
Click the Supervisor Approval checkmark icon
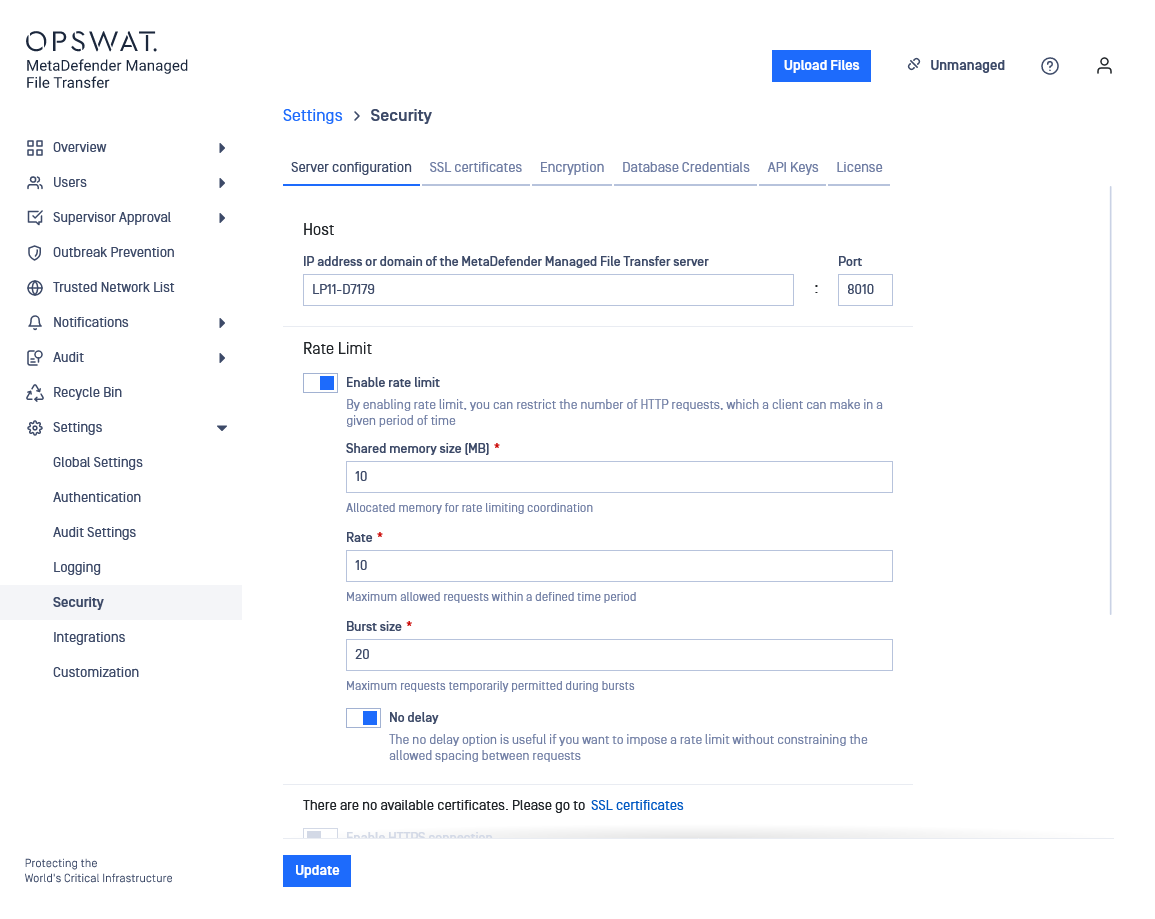(35, 217)
